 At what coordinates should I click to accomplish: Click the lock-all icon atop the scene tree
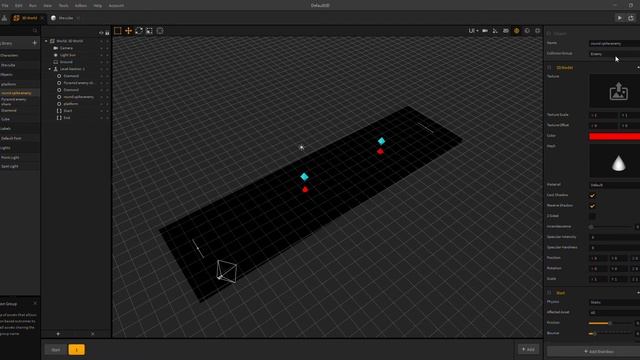coord(107,33)
